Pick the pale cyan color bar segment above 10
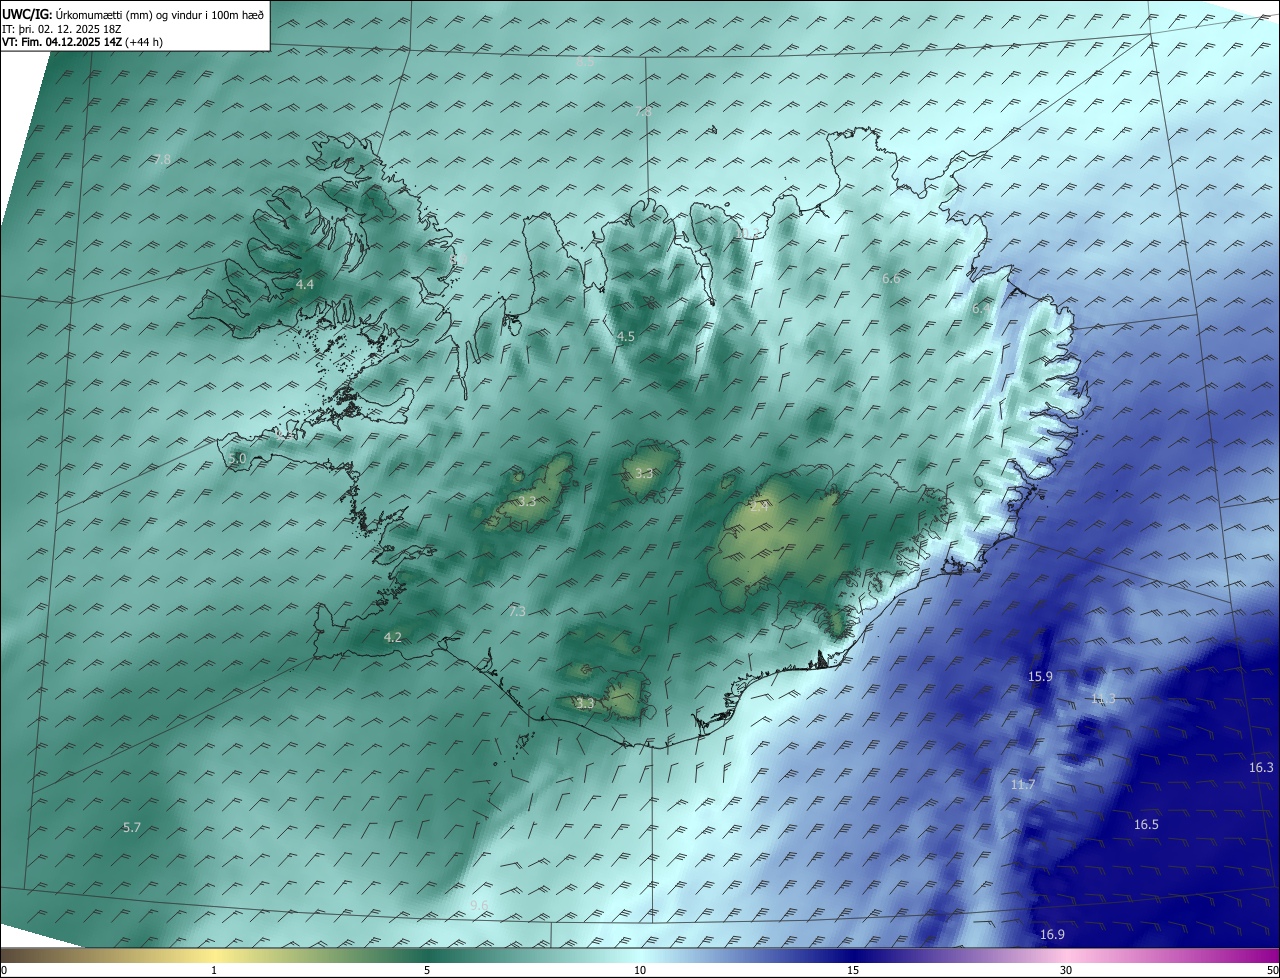The width and height of the screenshot is (1280, 978). click(640, 955)
